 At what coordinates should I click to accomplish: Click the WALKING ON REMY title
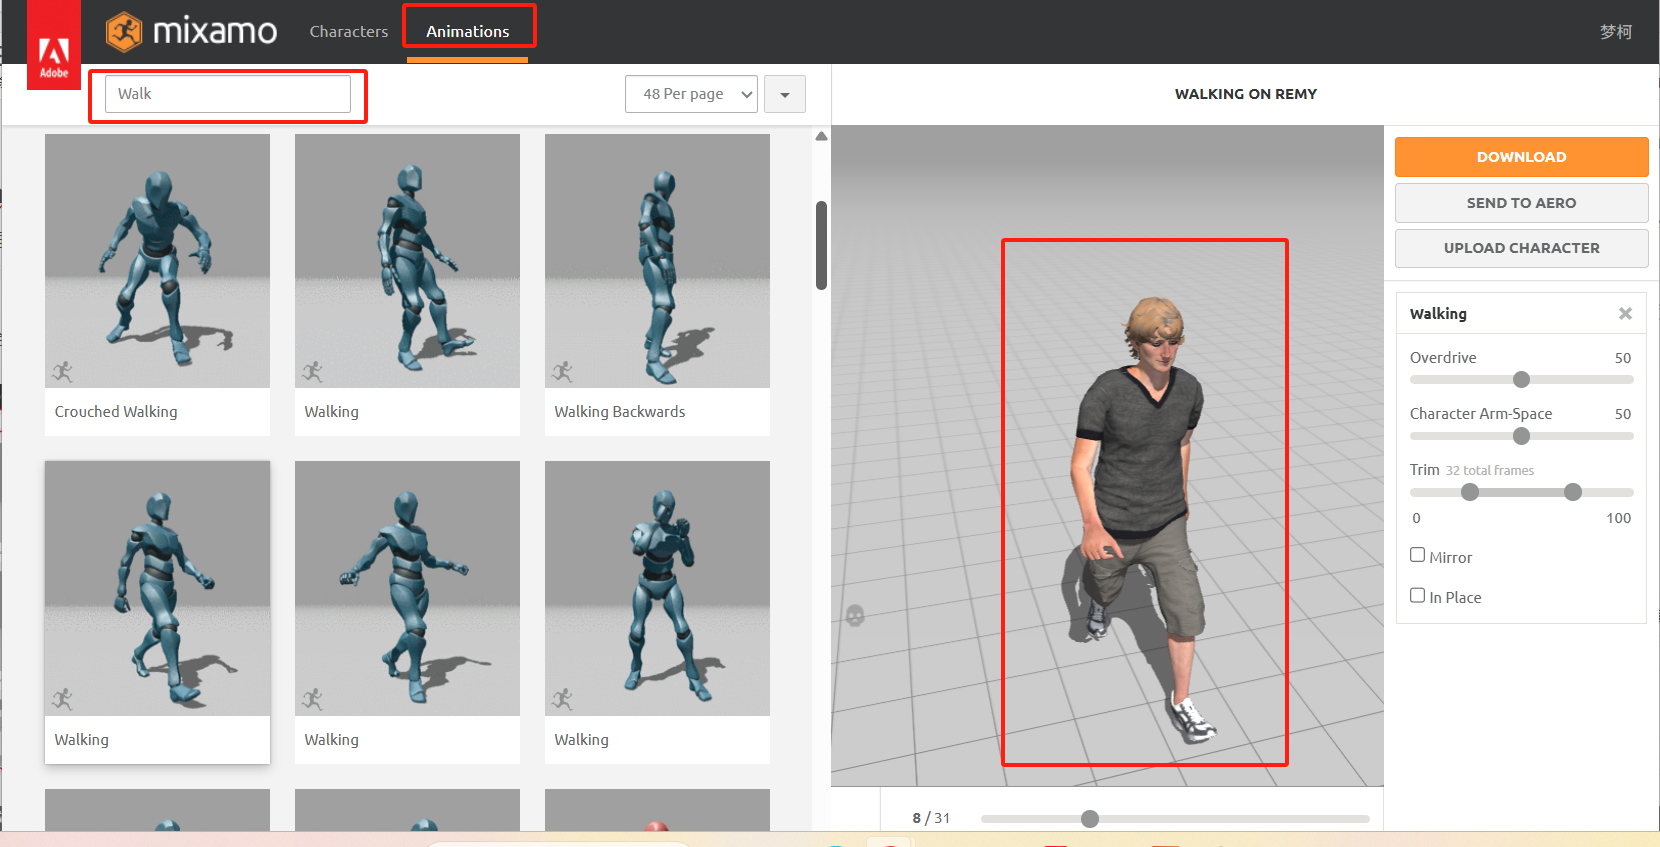pos(1245,94)
